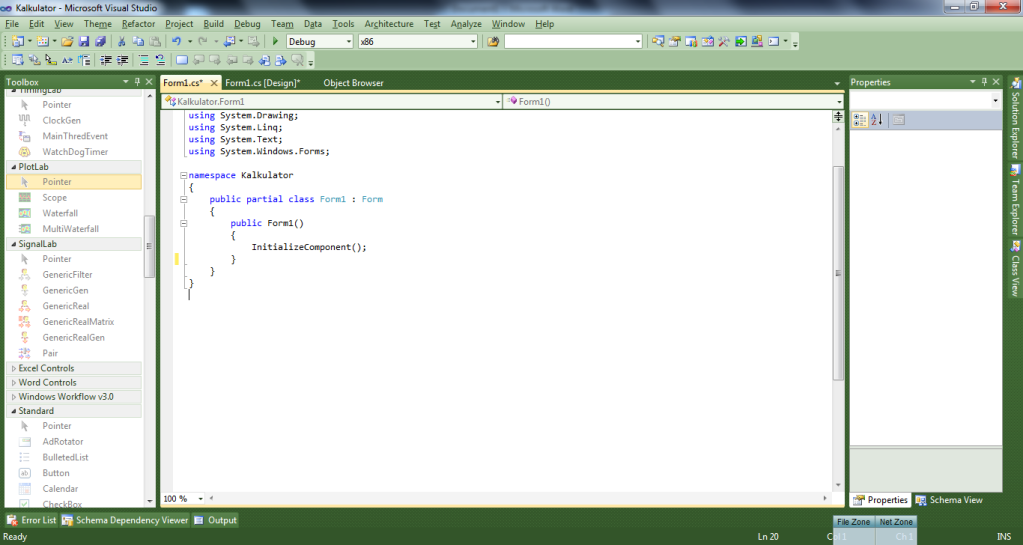1023x545 pixels.
Task: Collapse the namespace Kalkulator code block
Action: (x=183, y=175)
